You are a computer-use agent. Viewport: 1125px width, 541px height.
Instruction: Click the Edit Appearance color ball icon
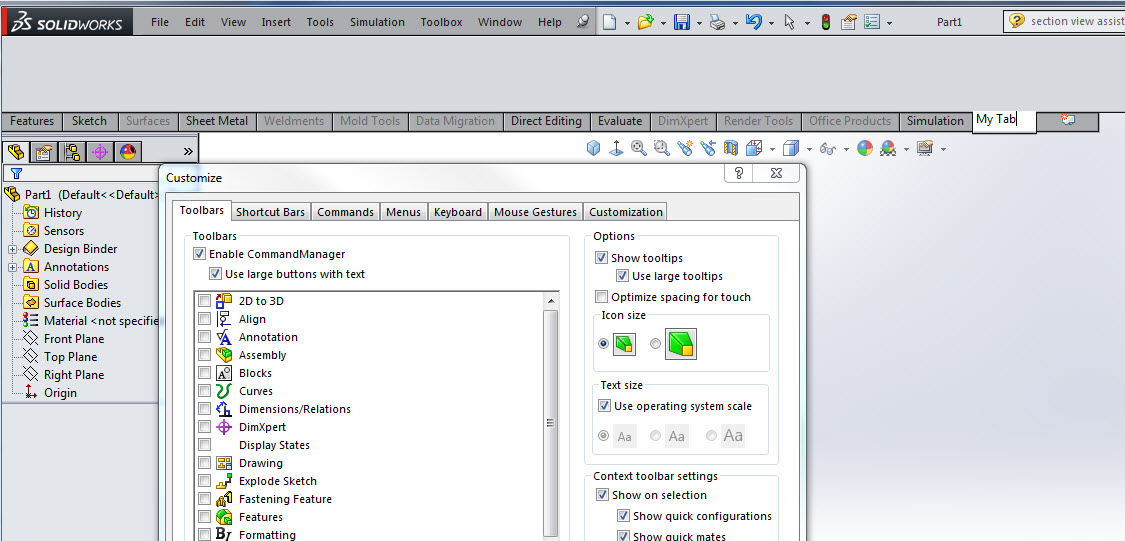tap(865, 149)
